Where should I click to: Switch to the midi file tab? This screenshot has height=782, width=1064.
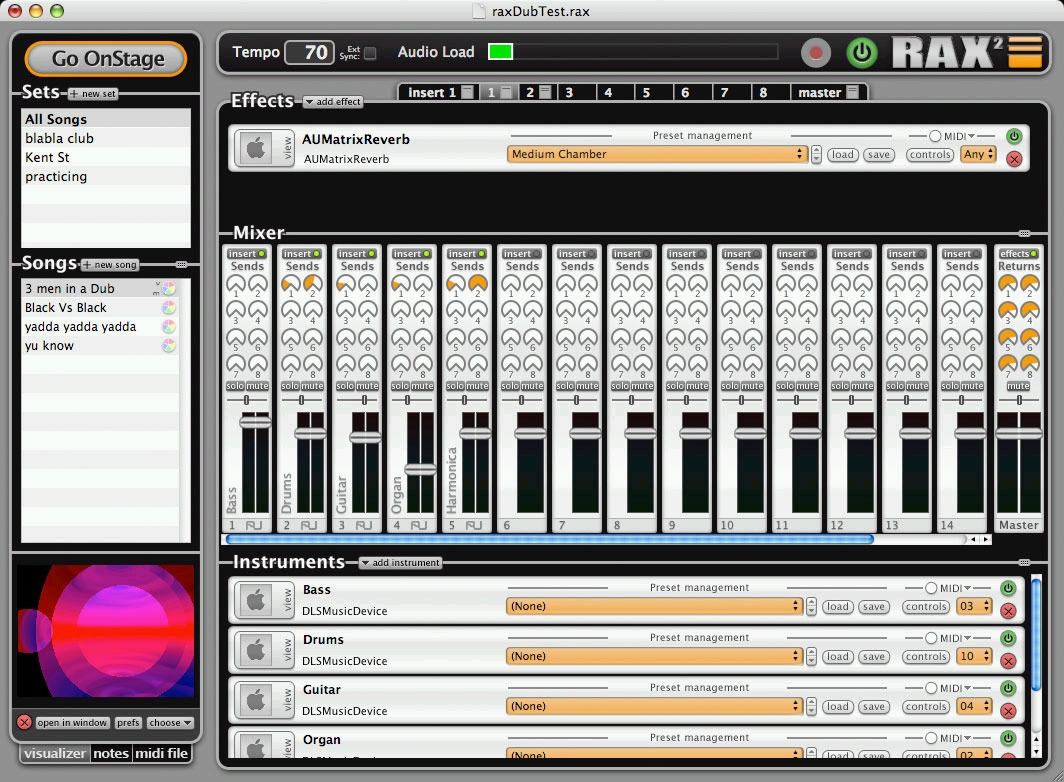point(162,753)
